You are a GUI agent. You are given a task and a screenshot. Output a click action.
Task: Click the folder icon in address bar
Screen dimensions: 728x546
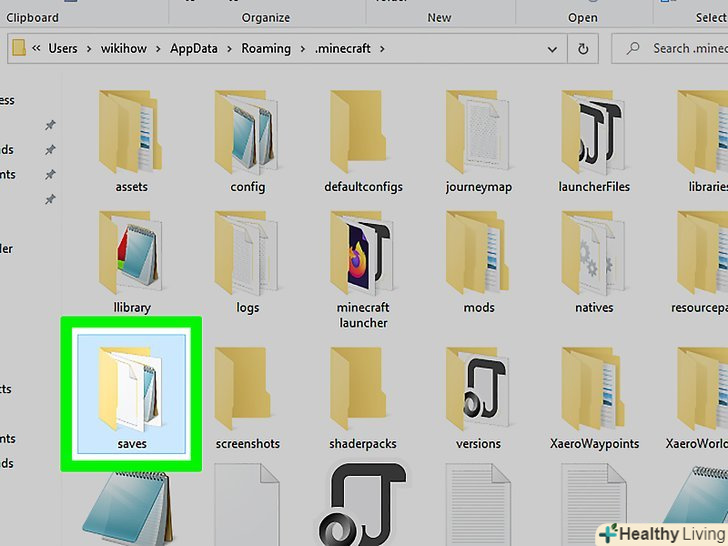click(x=19, y=48)
